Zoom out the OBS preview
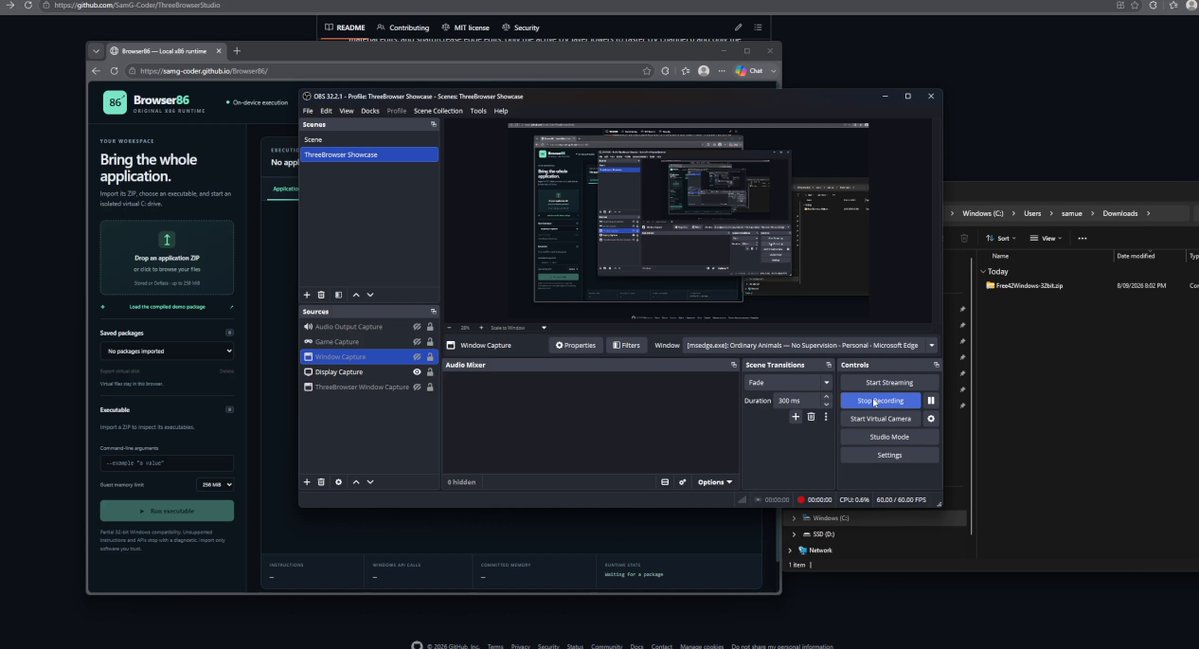Viewport: 1199px width, 649px height. pos(449,328)
